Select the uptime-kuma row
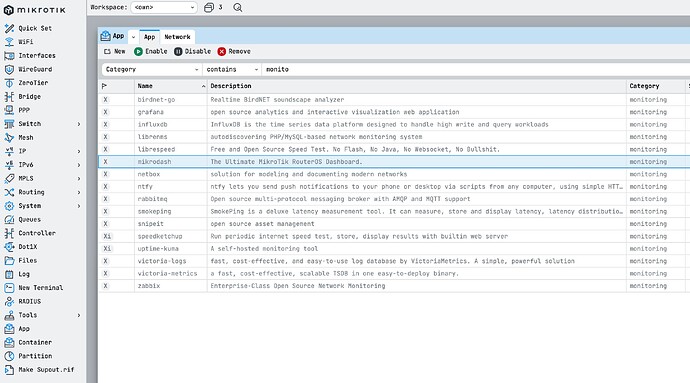 coord(394,249)
